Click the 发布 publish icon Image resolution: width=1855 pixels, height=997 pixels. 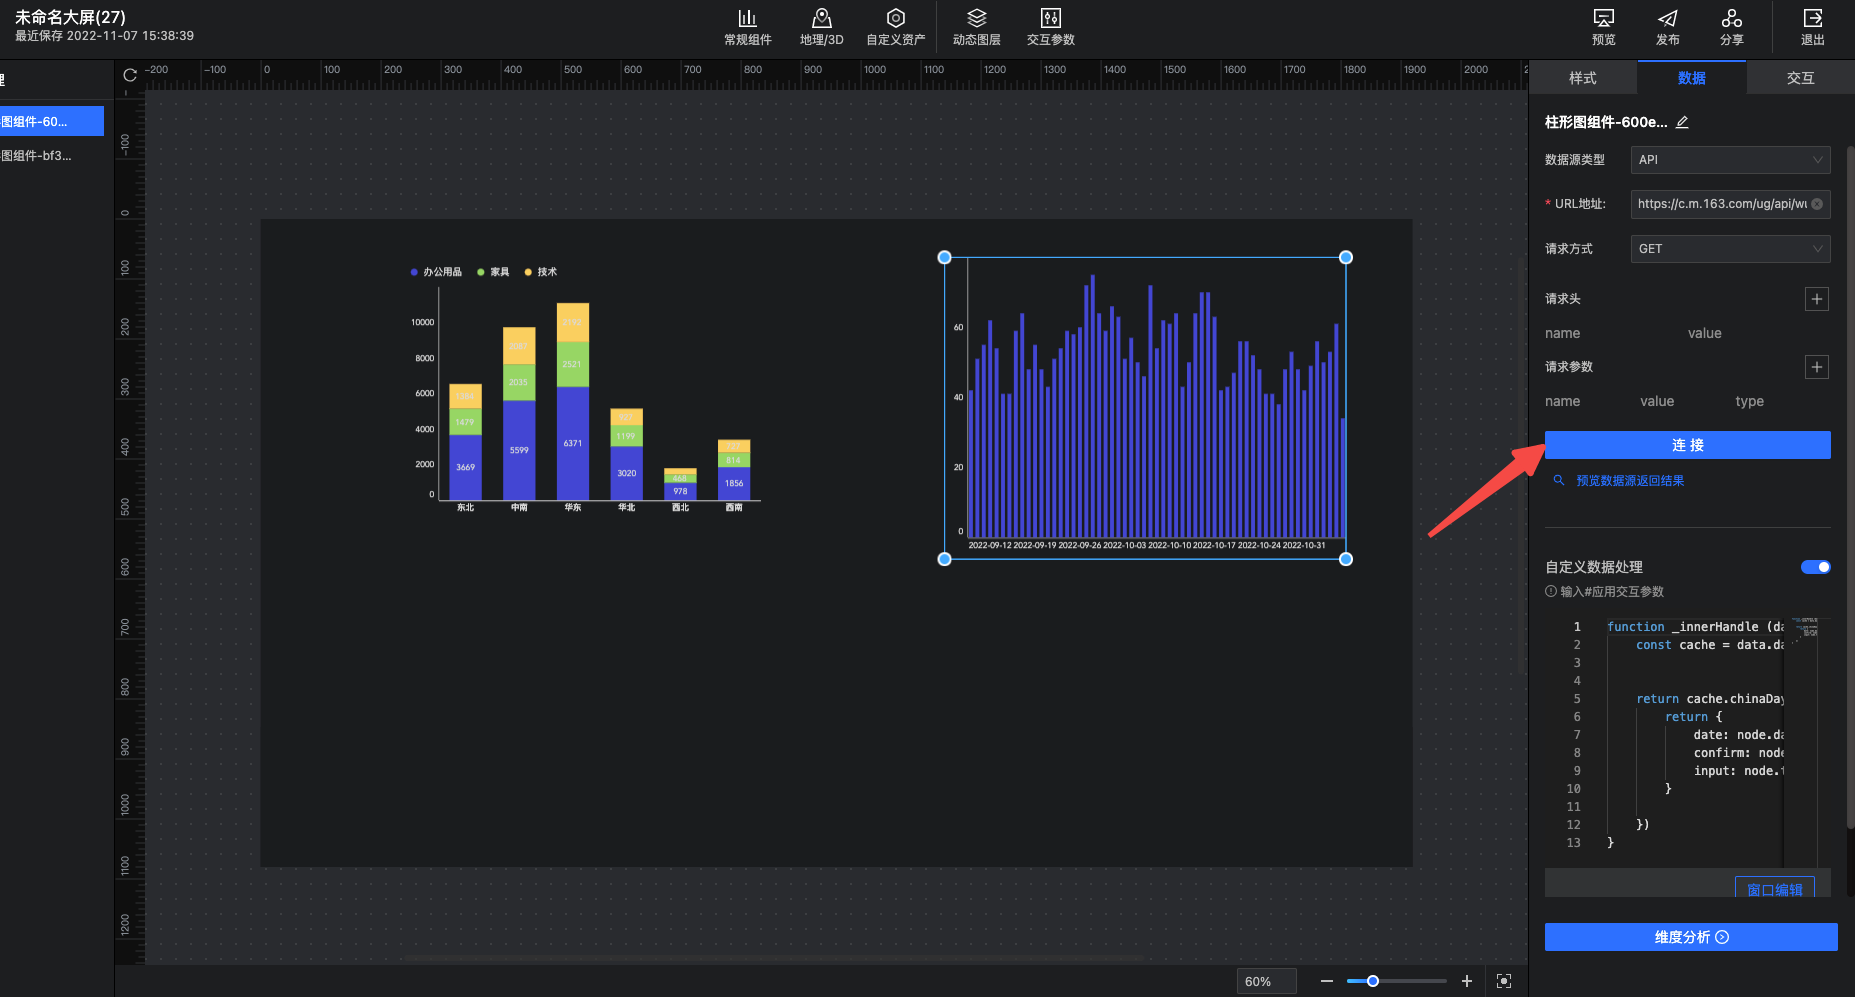(x=1667, y=27)
